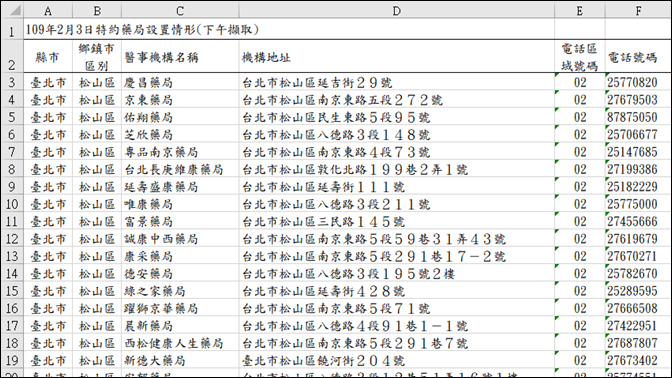672x378 pixels.
Task: Click the '醫事機構名稱' header cell
Action: (x=180, y=57)
